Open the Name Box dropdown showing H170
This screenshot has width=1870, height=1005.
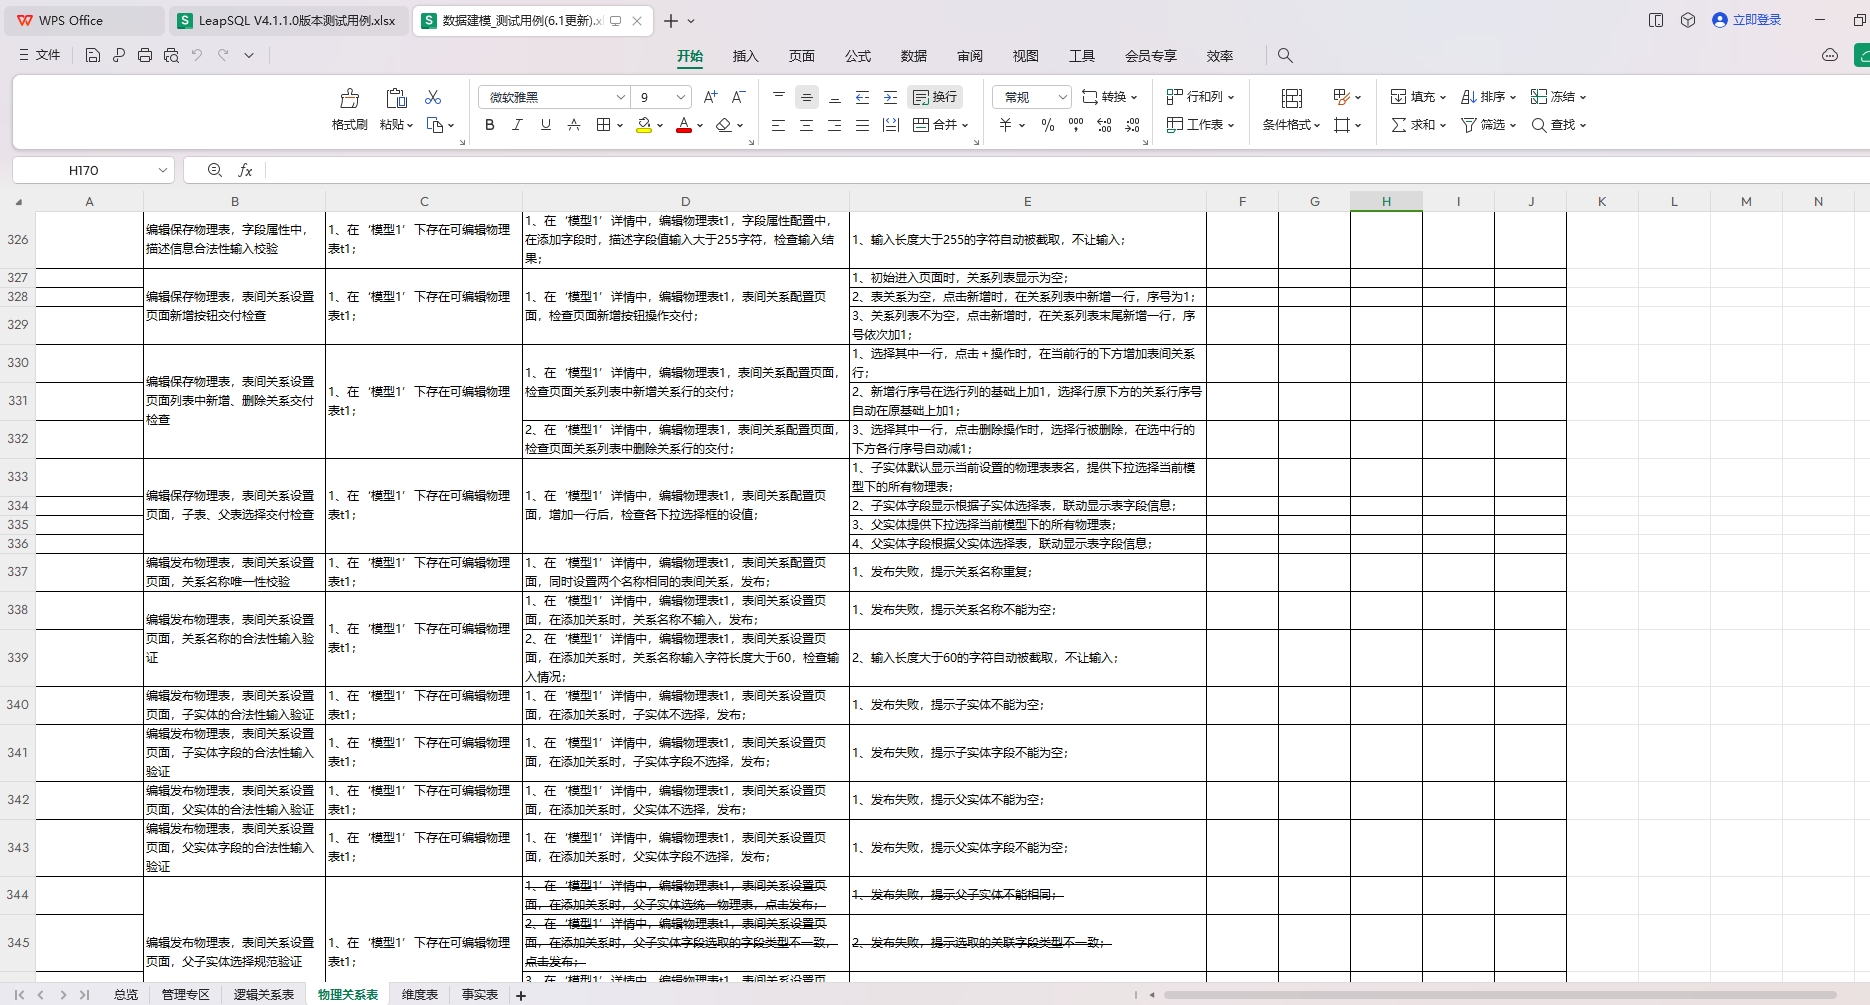coord(162,170)
